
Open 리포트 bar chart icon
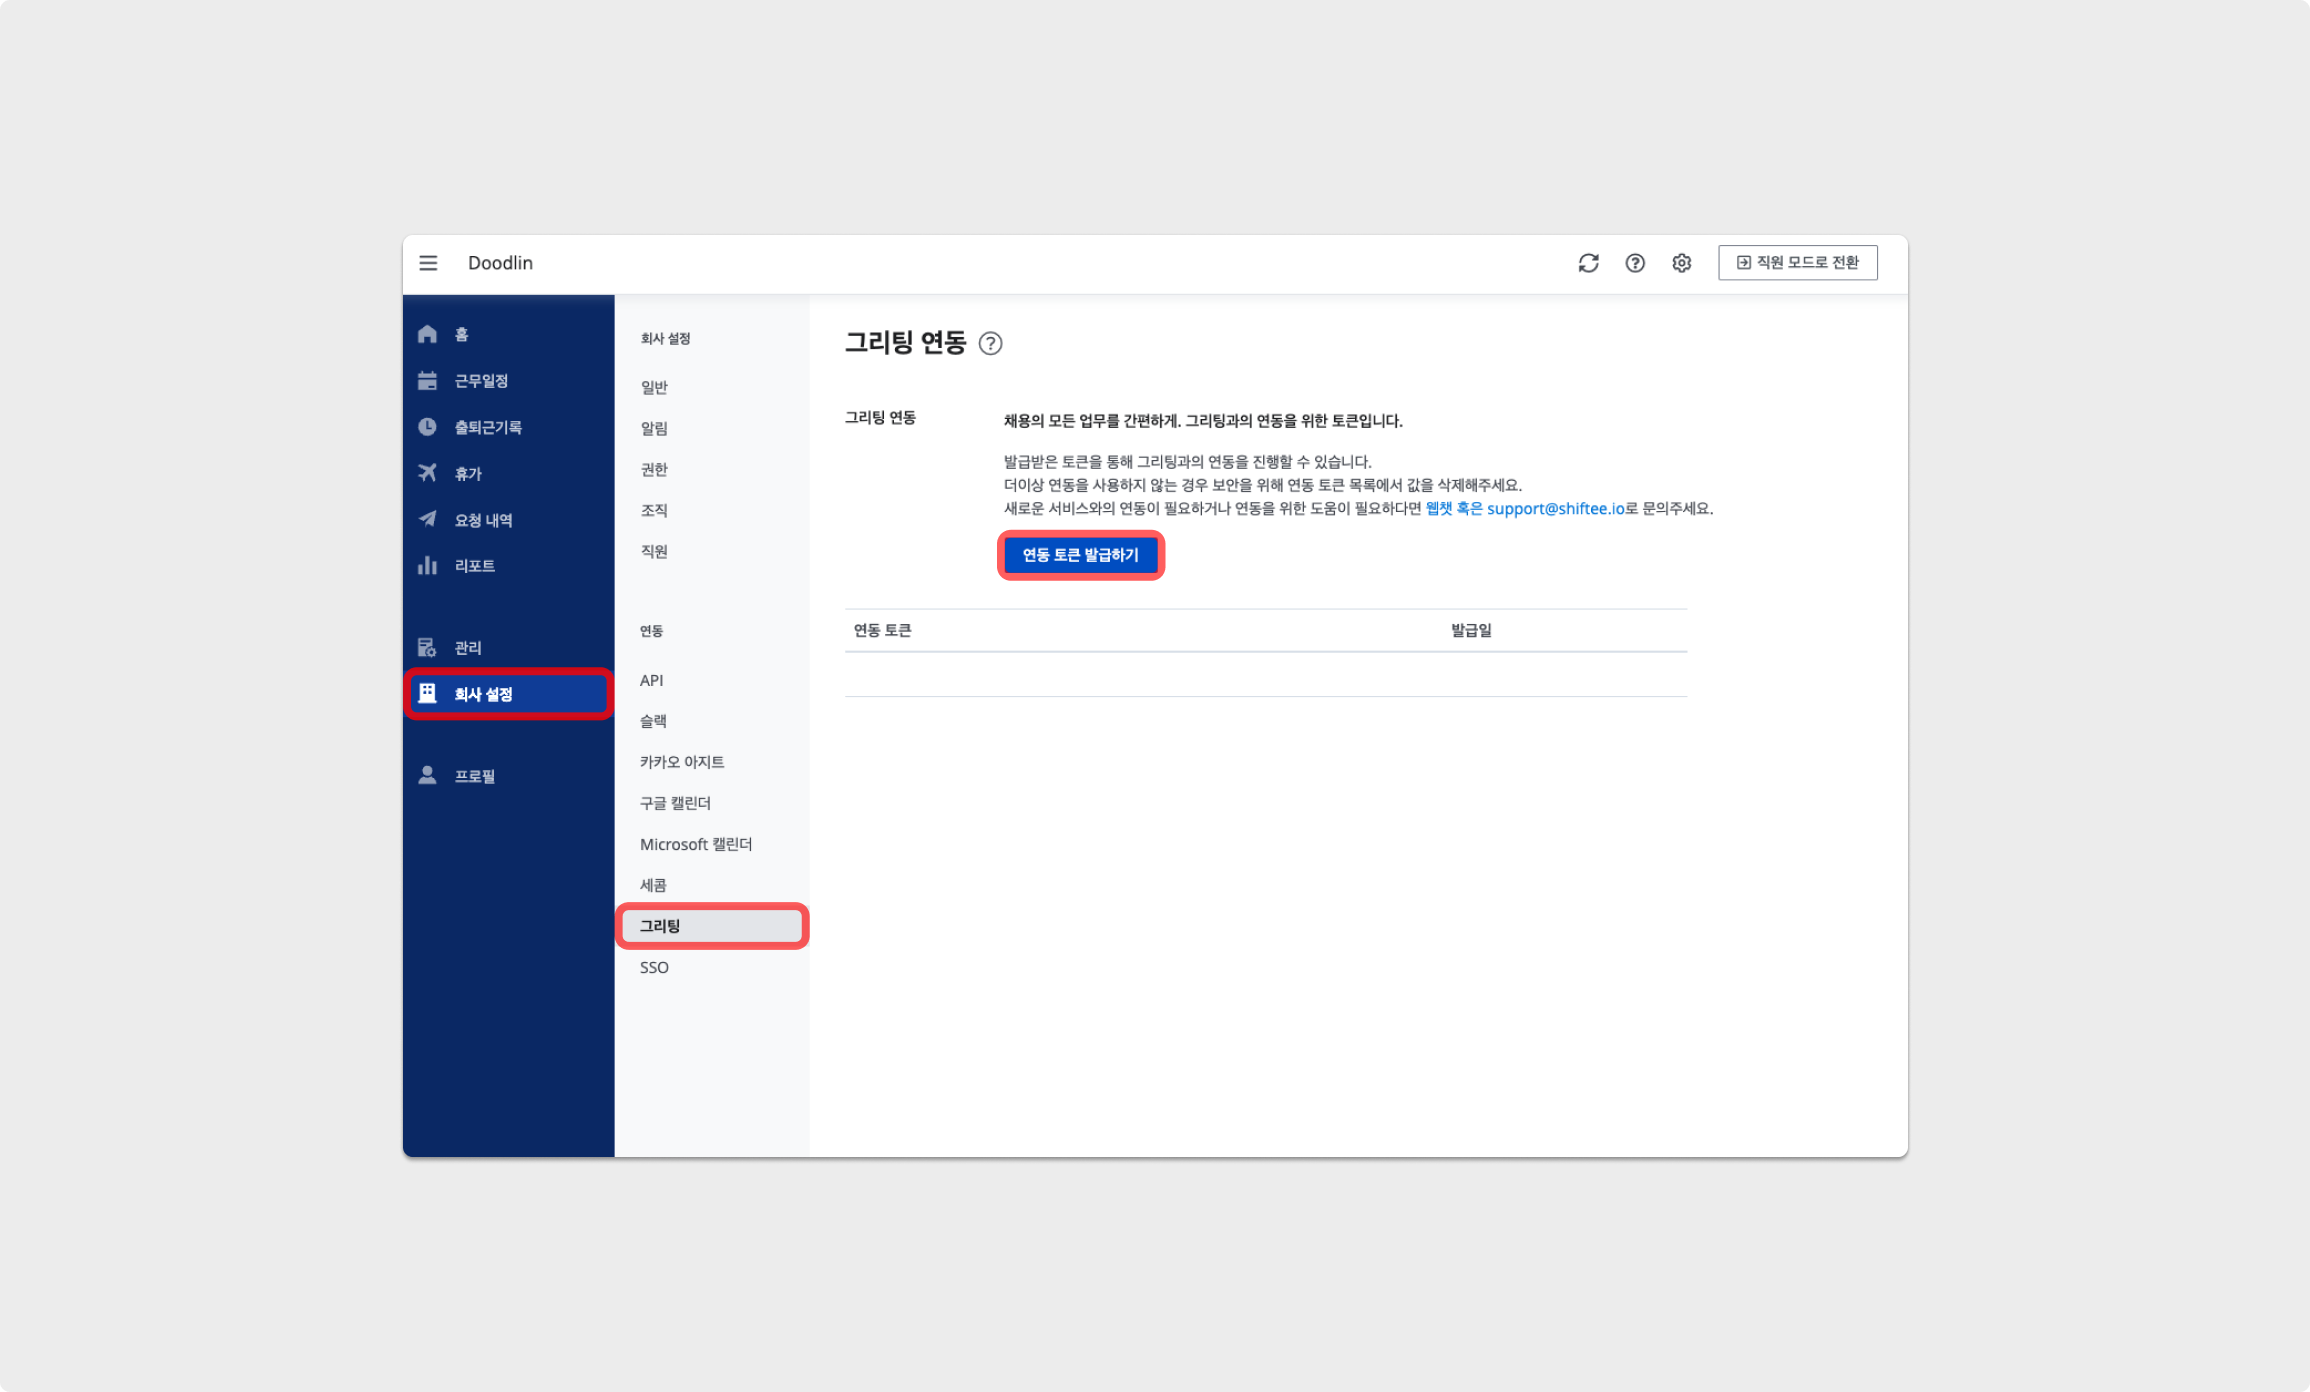[x=428, y=566]
